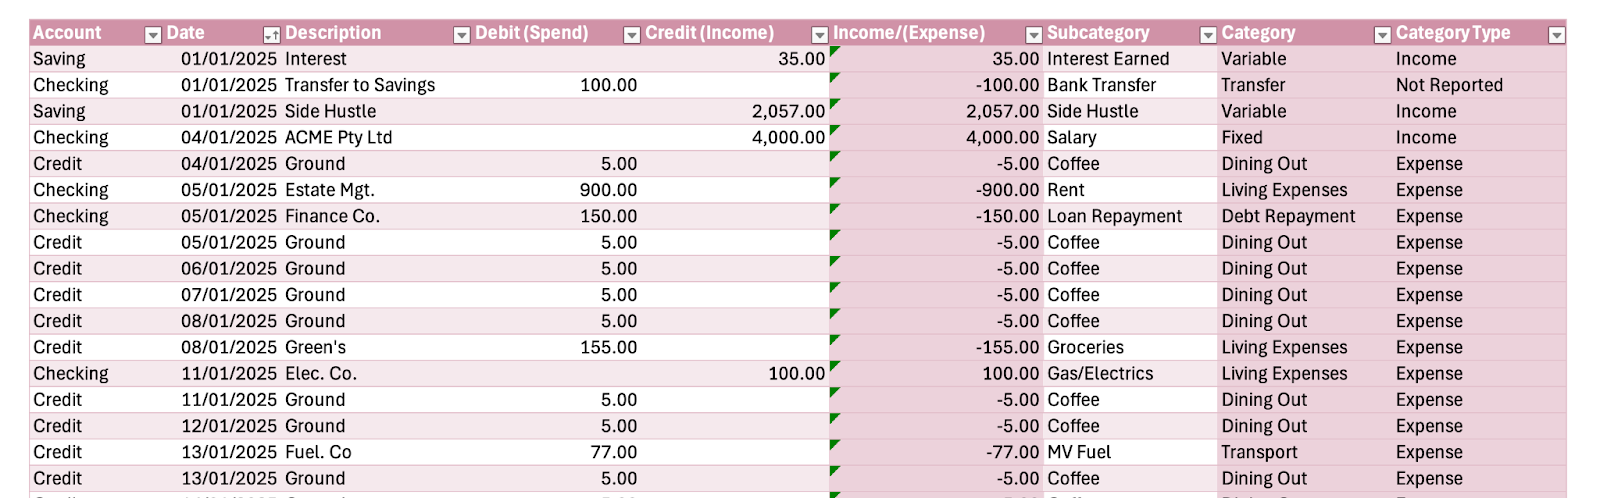Click the 'Estate Mgt.' description cell

click(377, 190)
